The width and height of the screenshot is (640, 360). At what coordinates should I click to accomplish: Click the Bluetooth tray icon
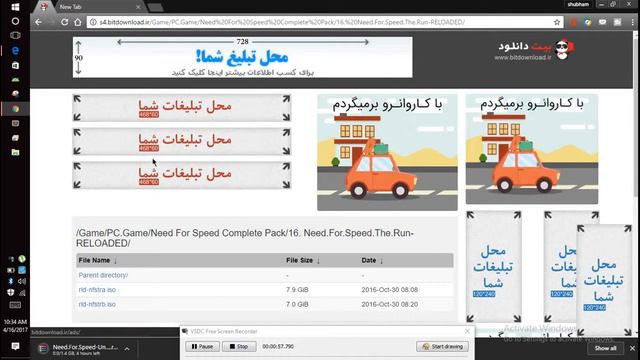click(x=11, y=281)
